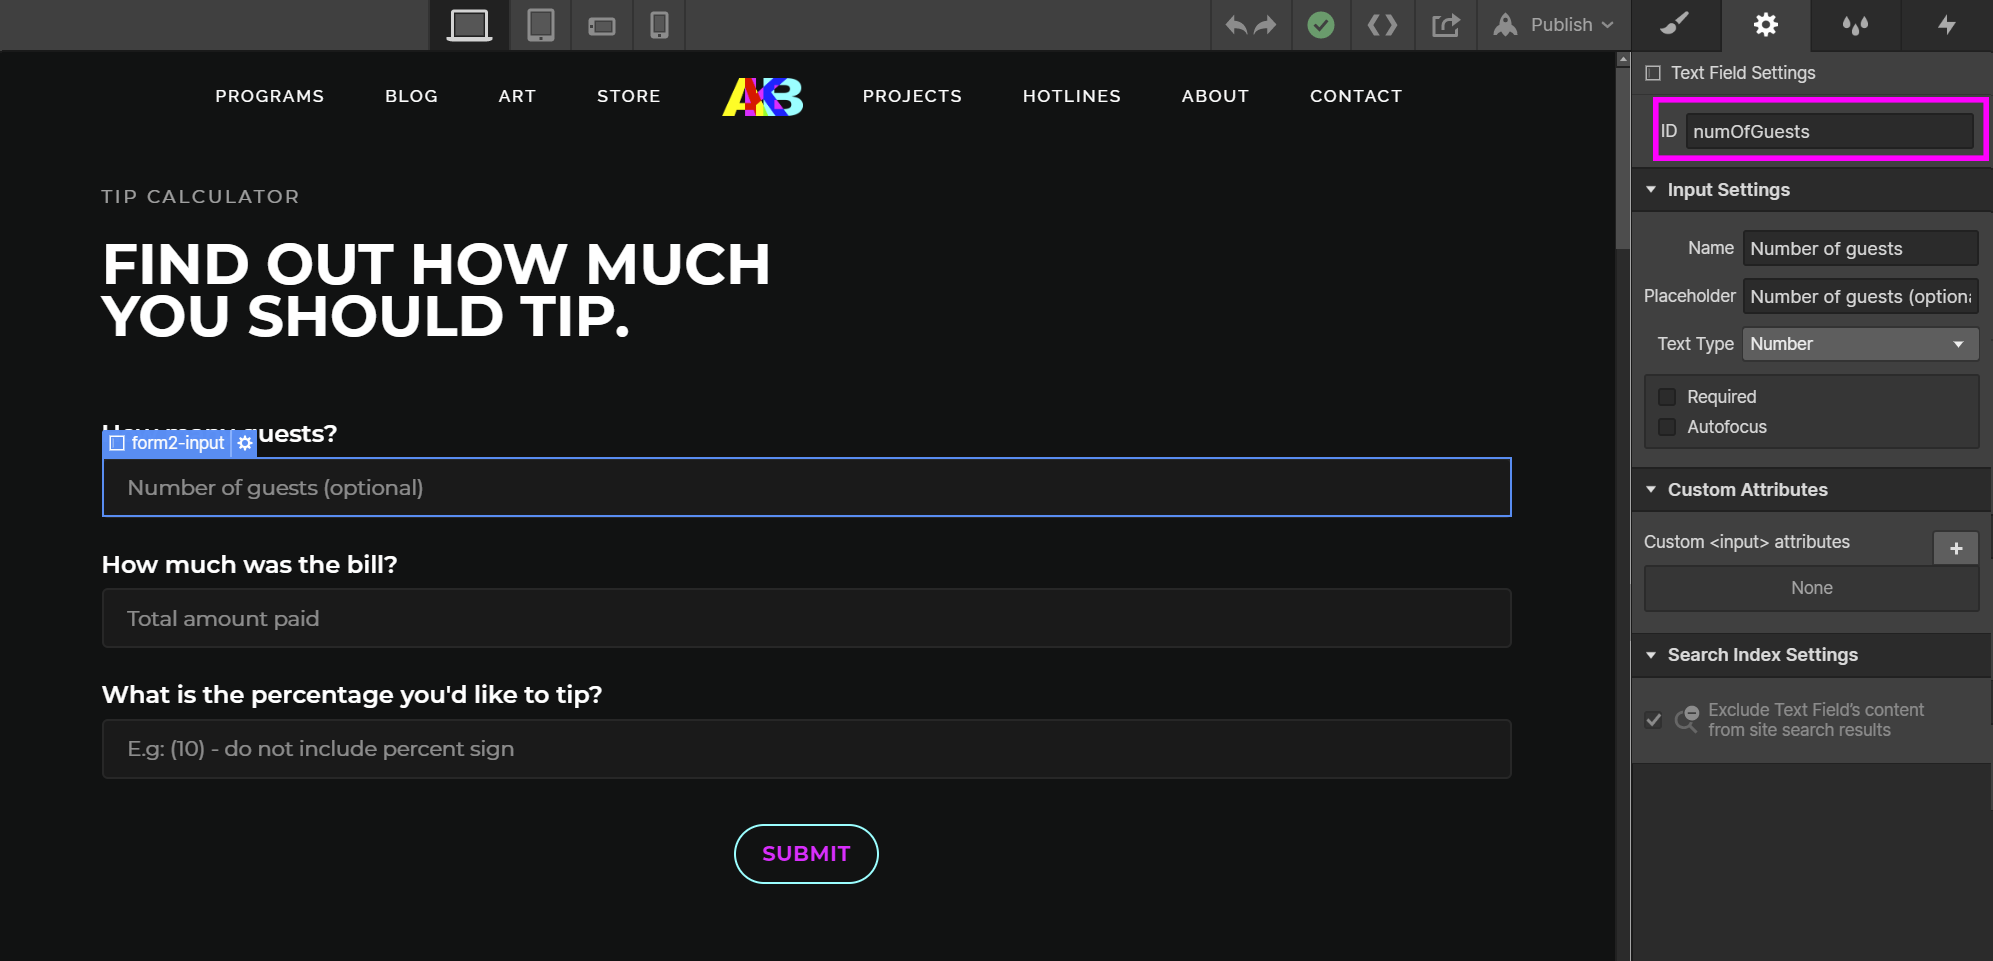The width and height of the screenshot is (1993, 961).
Task: Click the canvas vertical scrollbar
Action: 1623,158
